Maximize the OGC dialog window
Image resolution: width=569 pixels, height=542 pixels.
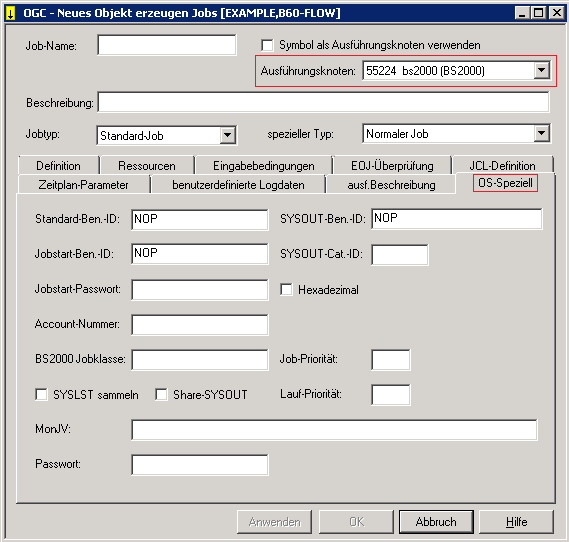(539, 13)
